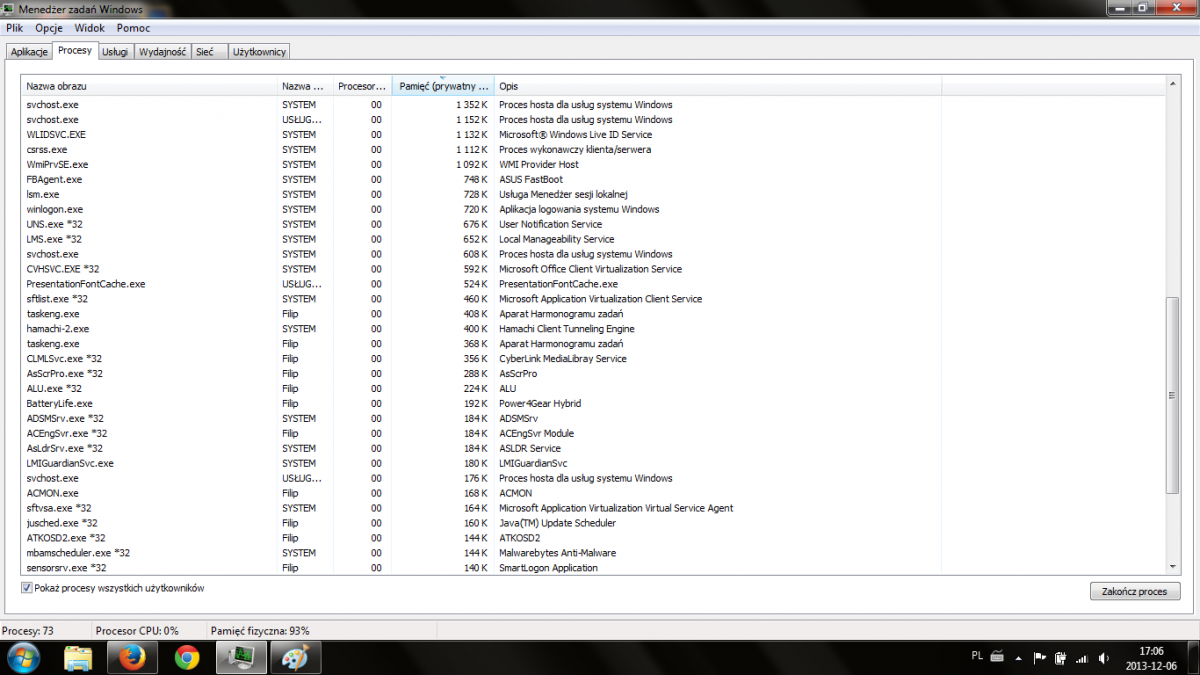This screenshot has width=1200, height=675.
Task: Select the FBAgent.exe process row
Action: (594, 179)
